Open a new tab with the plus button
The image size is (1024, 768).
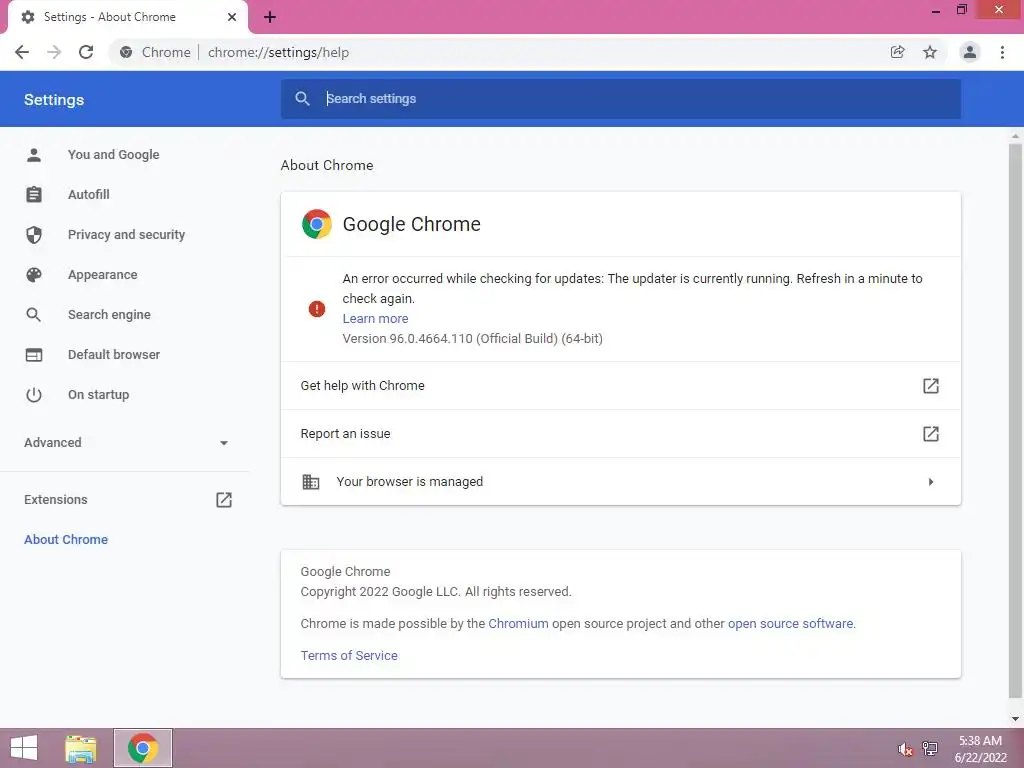pos(270,17)
